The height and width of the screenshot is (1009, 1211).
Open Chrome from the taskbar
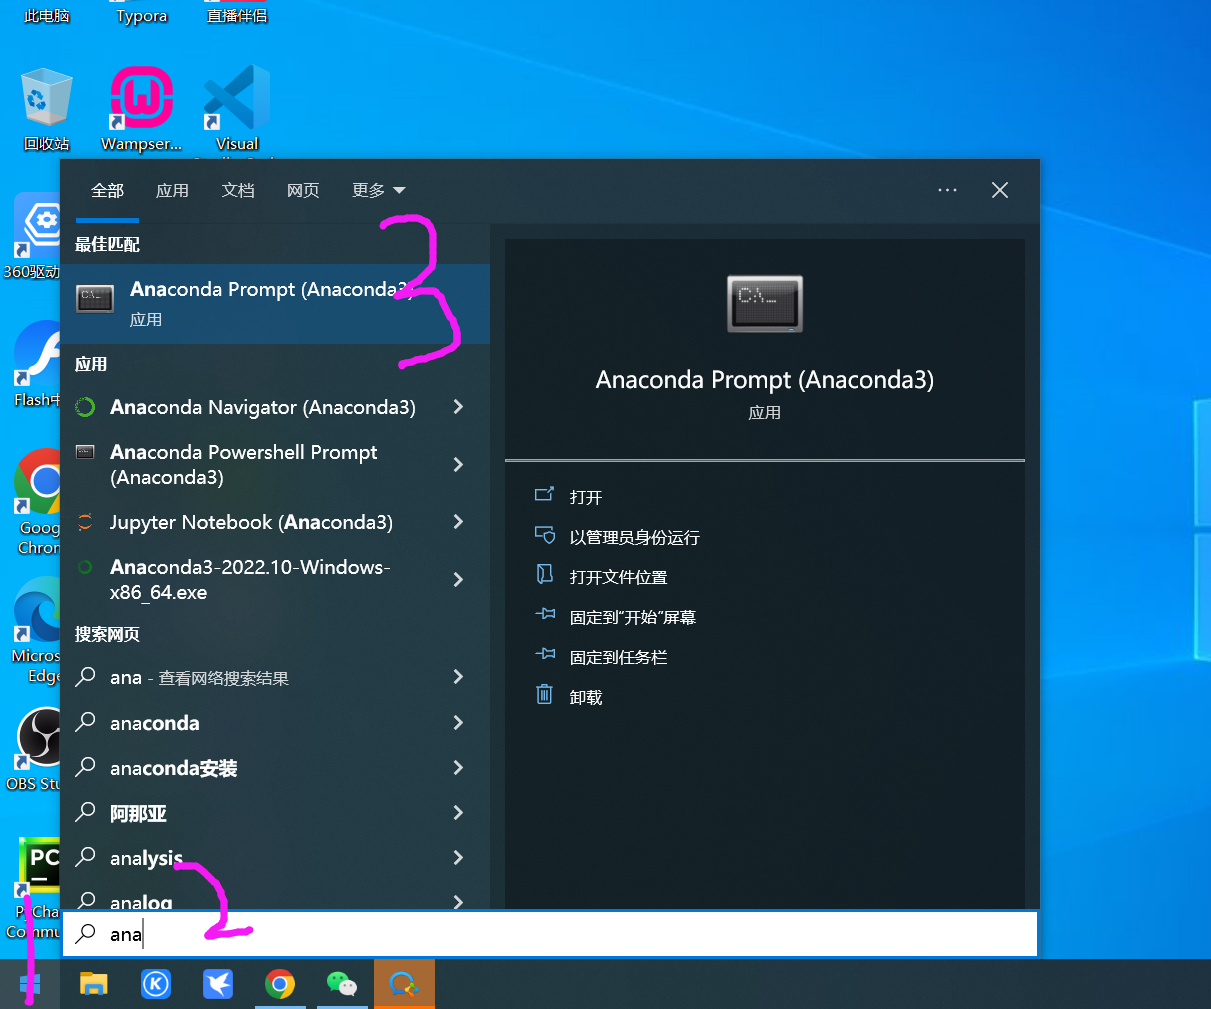(280, 985)
